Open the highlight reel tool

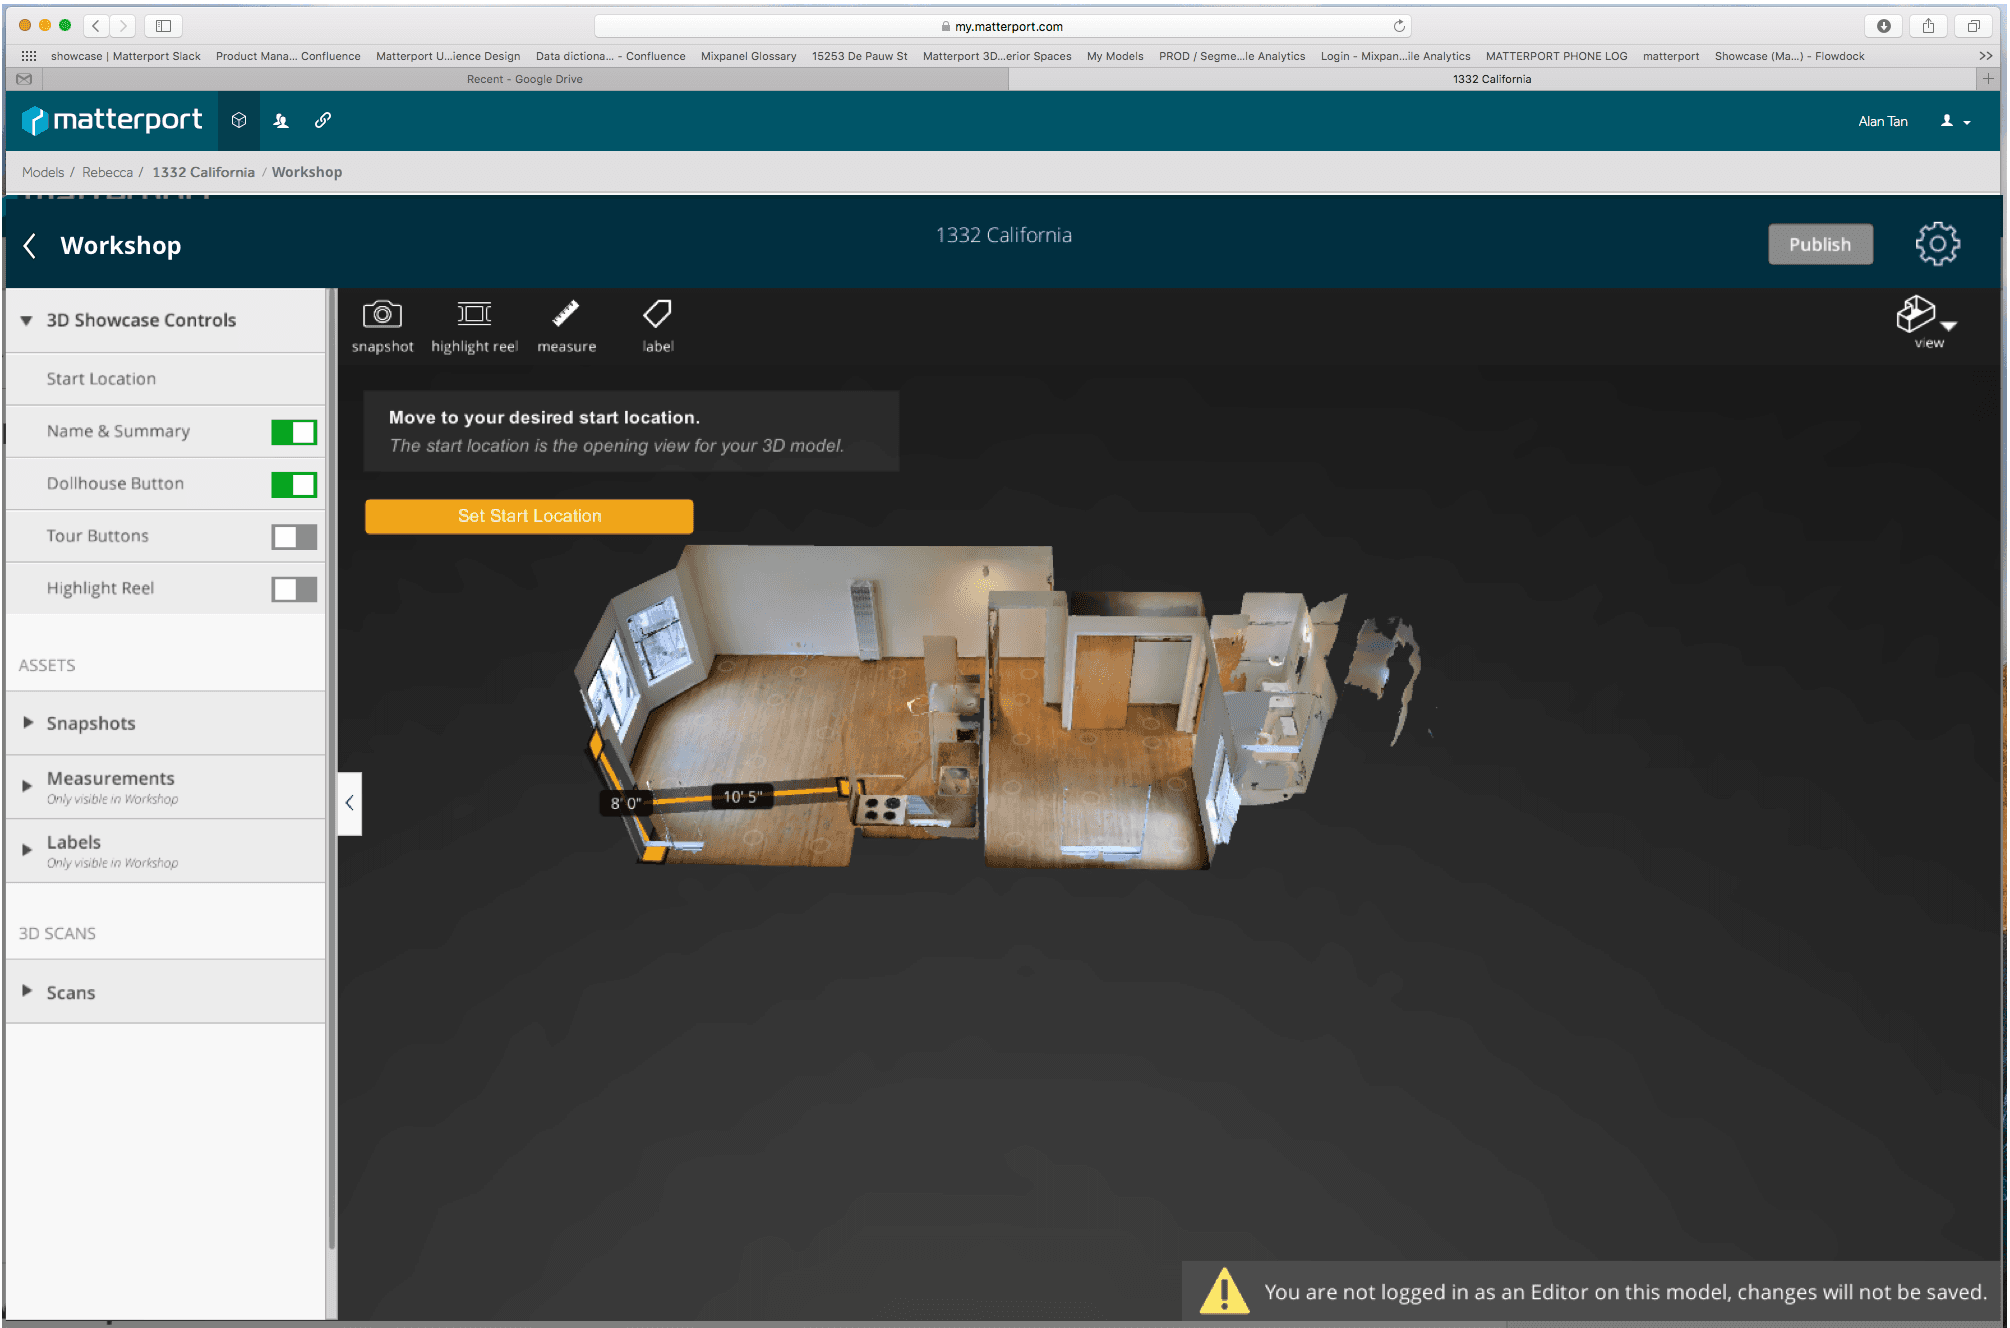[474, 326]
